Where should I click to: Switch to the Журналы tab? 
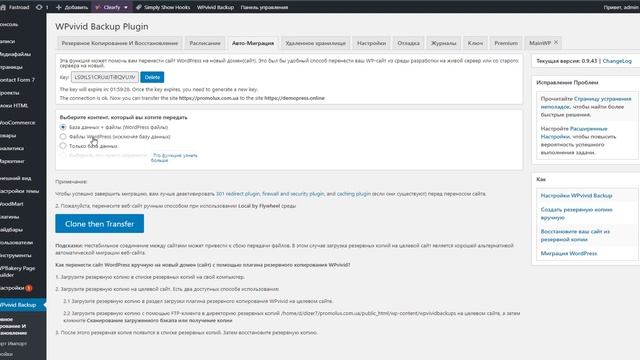click(x=443, y=43)
